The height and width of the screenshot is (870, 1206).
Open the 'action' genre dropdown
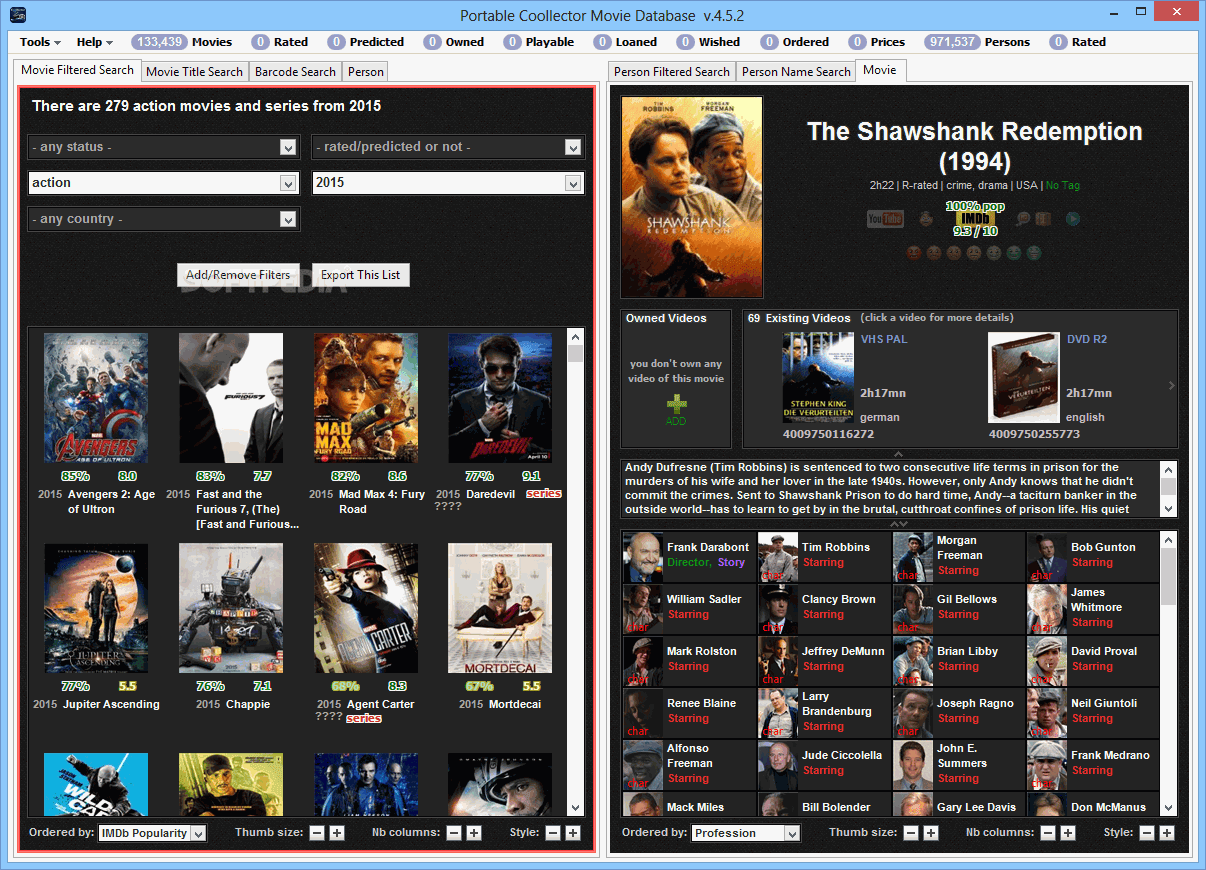(164, 183)
